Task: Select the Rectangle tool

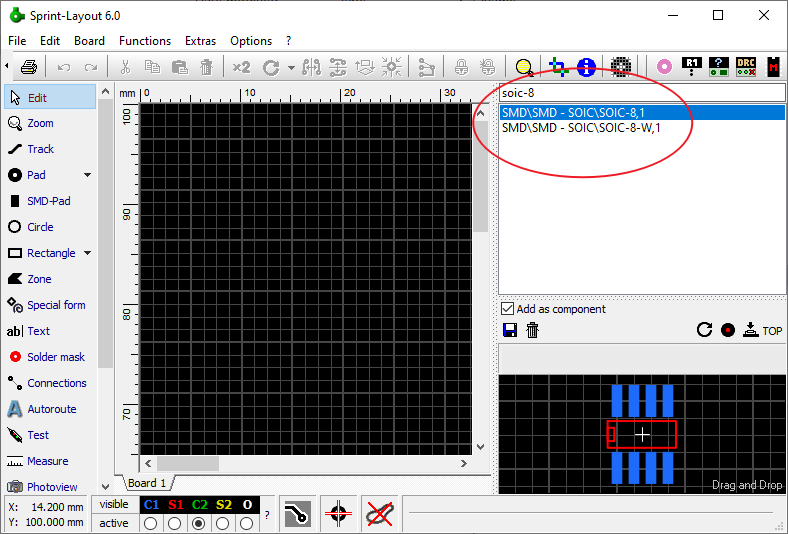Action: (x=42, y=253)
